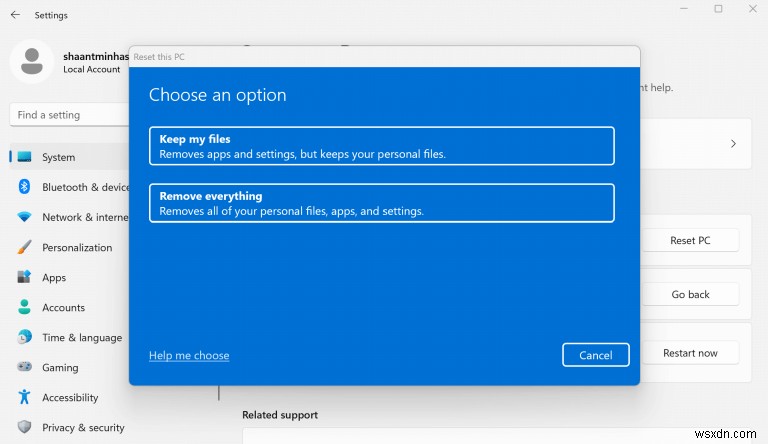
Task: Open the Help me choose link
Action: tap(189, 355)
